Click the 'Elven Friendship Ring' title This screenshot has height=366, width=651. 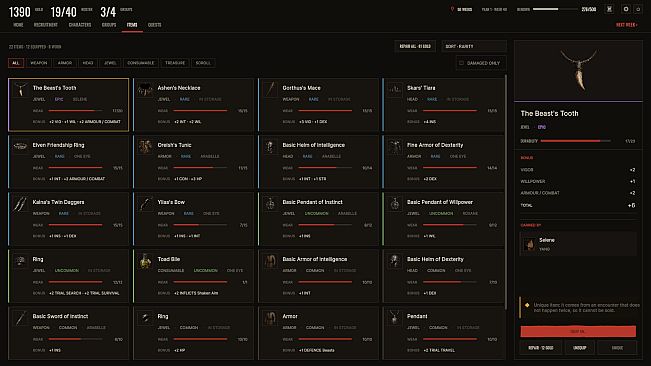[58, 145]
